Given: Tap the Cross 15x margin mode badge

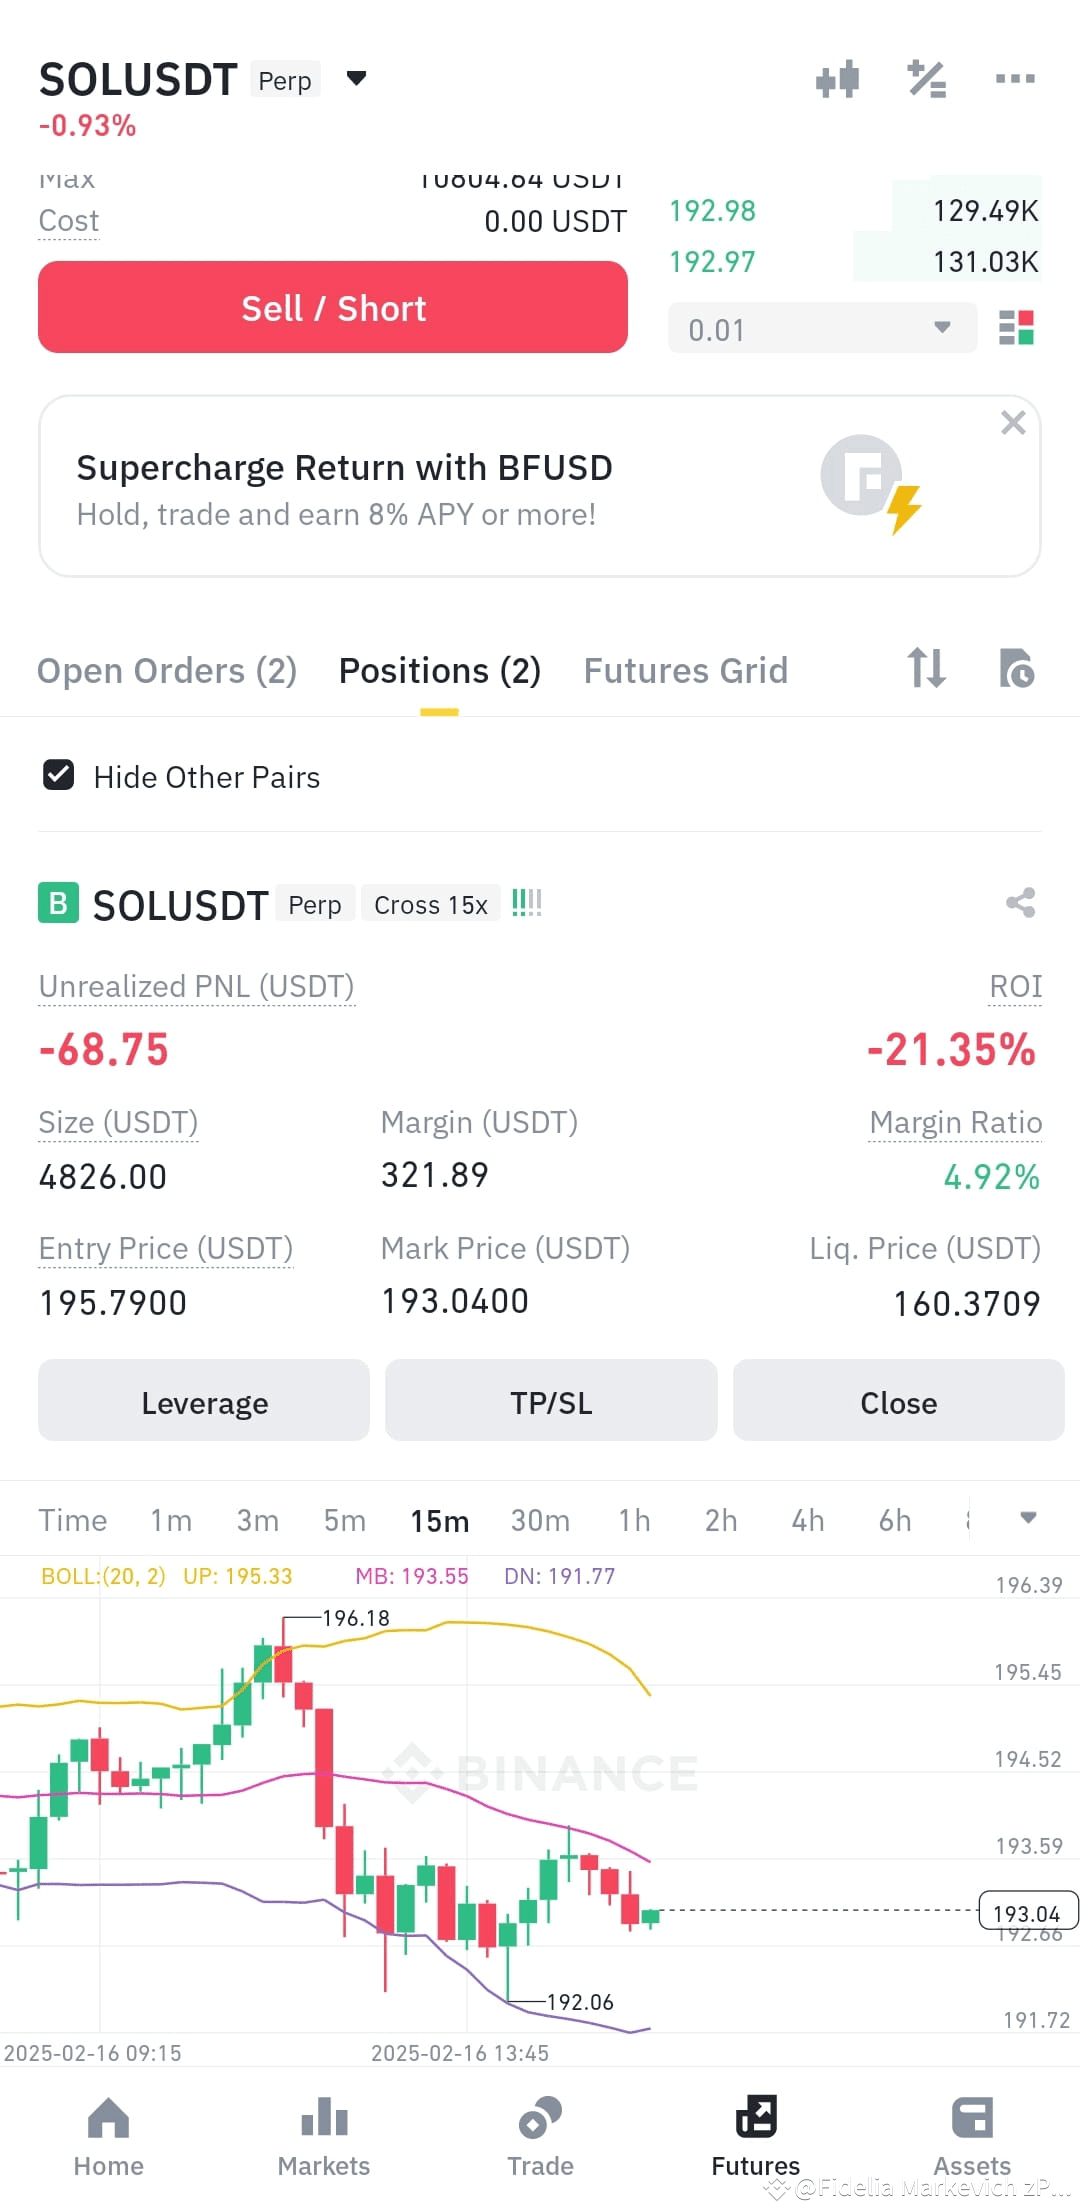Looking at the screenshot, I should pos(431,904).
